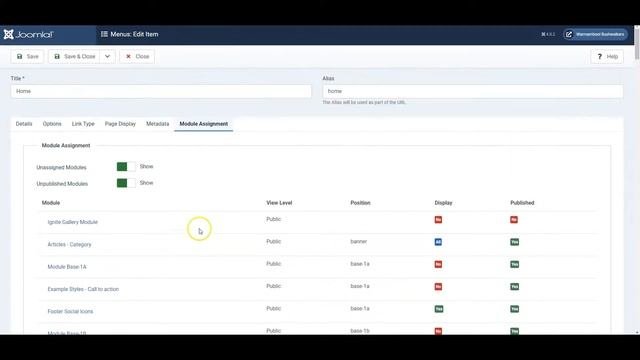Click the Save button
Image resolution: width=640 pixels, height=360 pixels.
pos(27,56)
